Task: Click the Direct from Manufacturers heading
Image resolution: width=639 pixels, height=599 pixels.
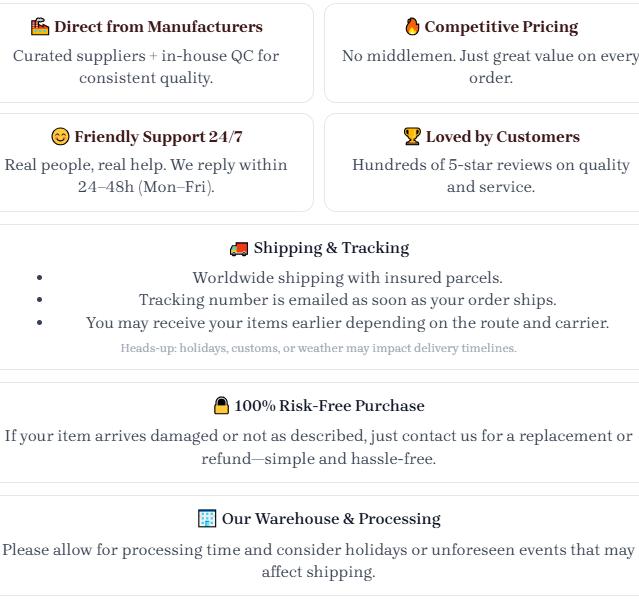Action: click(x=158, y=27)
